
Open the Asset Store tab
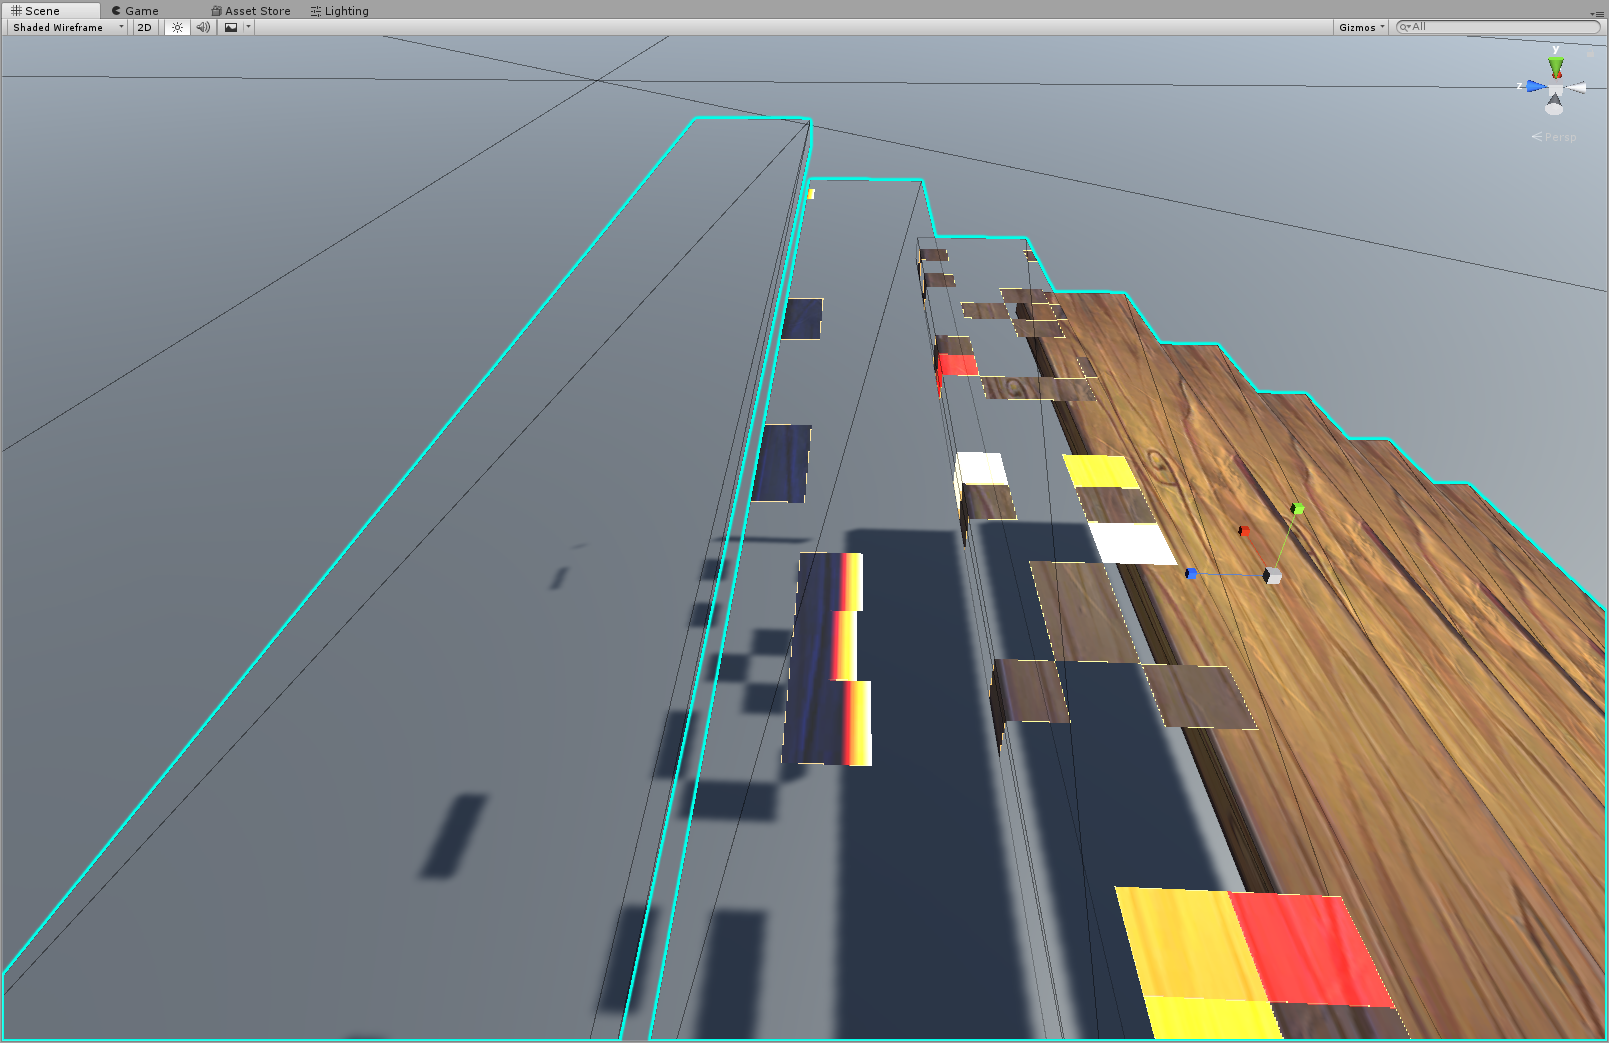pos(251,11)
